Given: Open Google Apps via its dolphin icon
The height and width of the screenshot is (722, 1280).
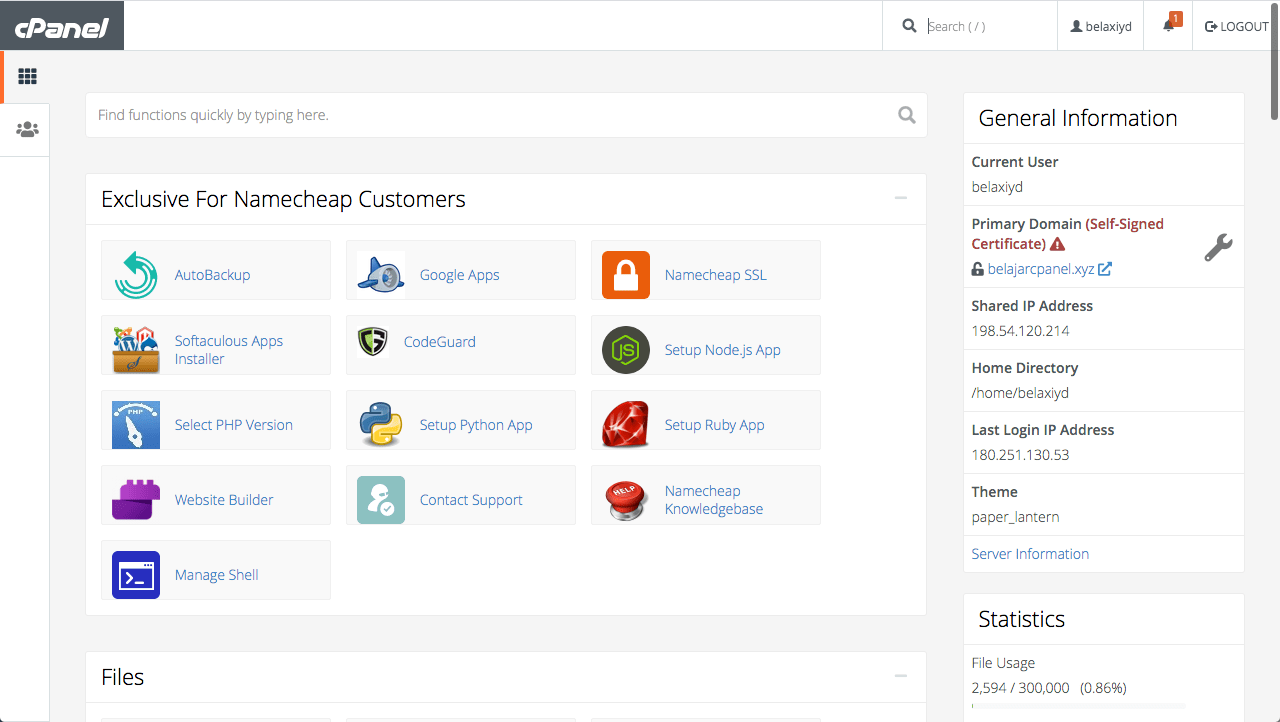Looking at the screenshot, I should (x=380, y=270).
